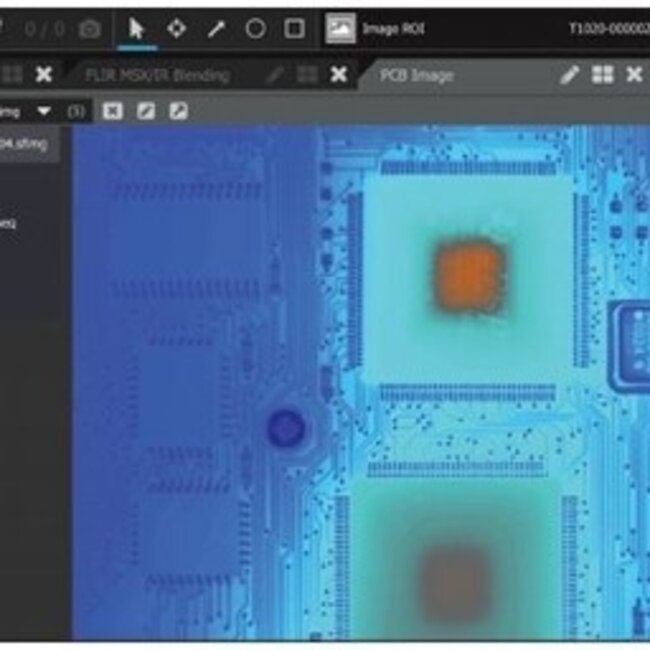Open the FLIR MSX/IR Blending tab

pos(158,75)
